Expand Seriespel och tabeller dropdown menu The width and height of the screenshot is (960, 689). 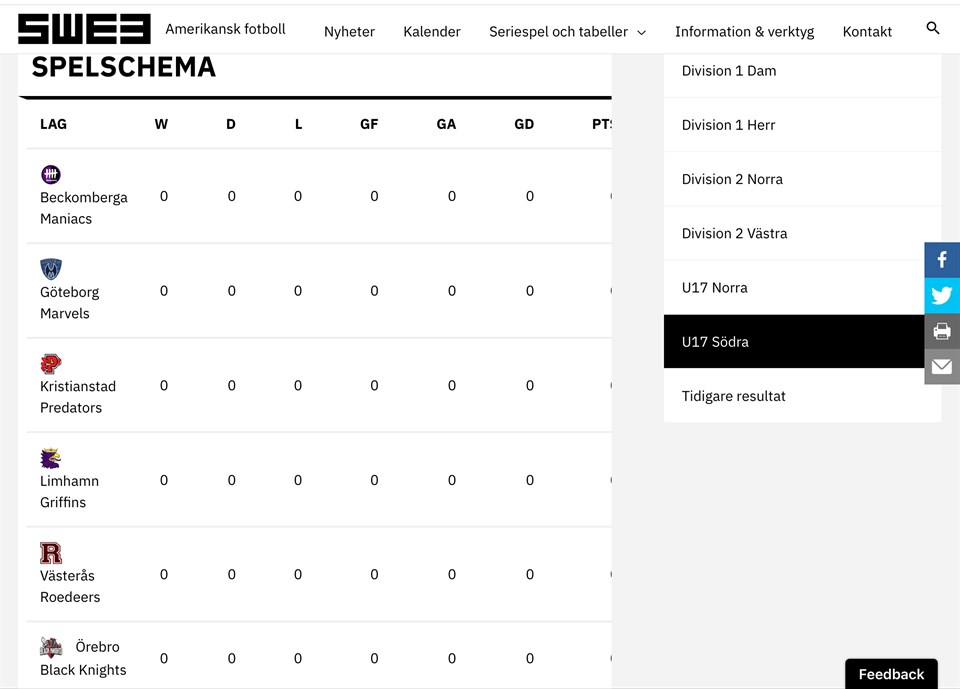[x=567, y=32]
